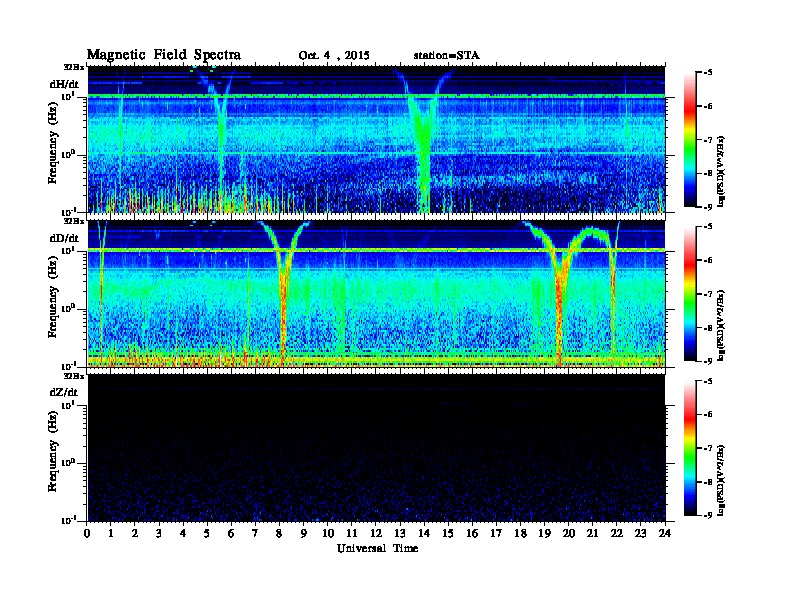The height and width of the screenshot is (612, 792).
Task: Click the '-5' tick on the dH/dt color bar
Action: pyautogui.click(x=708, y=72)
